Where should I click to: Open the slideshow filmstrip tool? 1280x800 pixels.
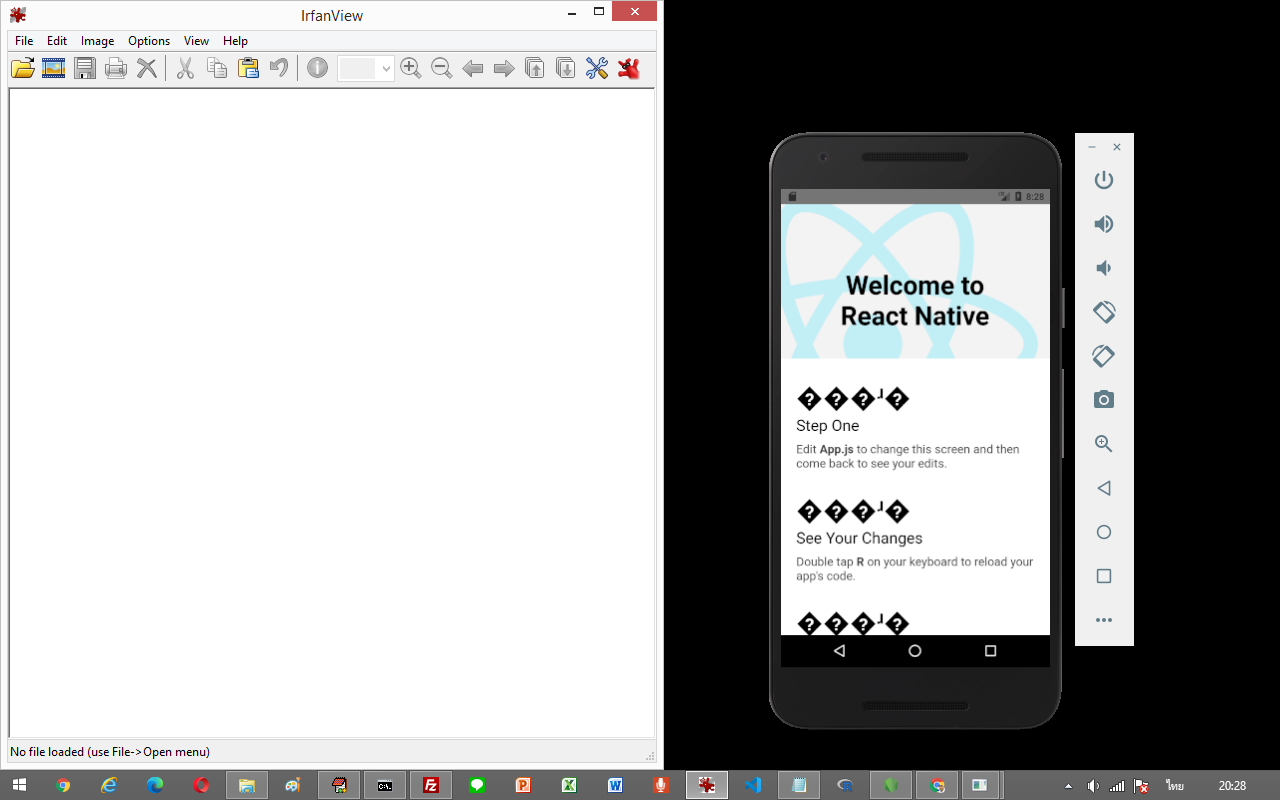(53, 68)
